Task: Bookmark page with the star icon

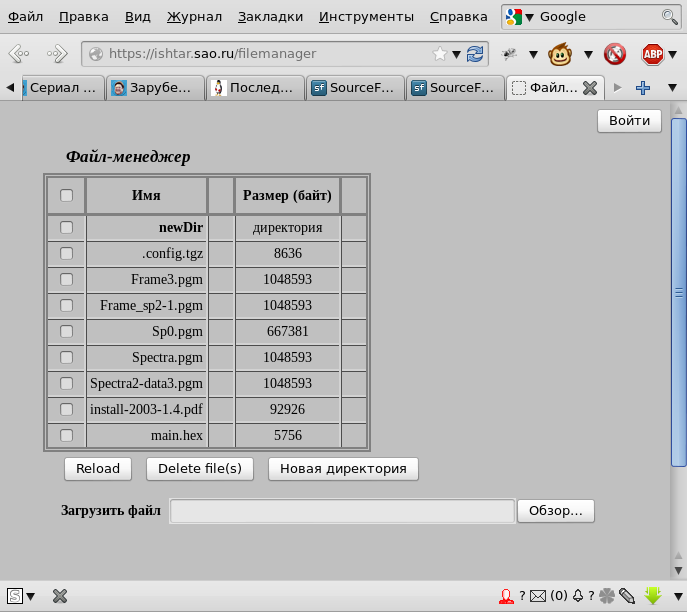Action: [x=439, y=54]
